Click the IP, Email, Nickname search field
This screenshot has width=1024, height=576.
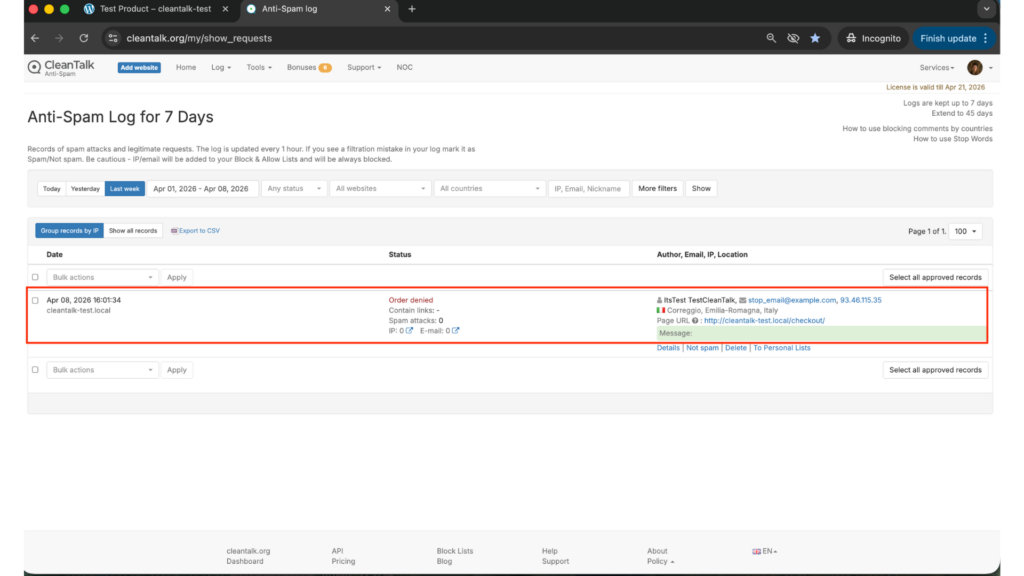(588, 188)
